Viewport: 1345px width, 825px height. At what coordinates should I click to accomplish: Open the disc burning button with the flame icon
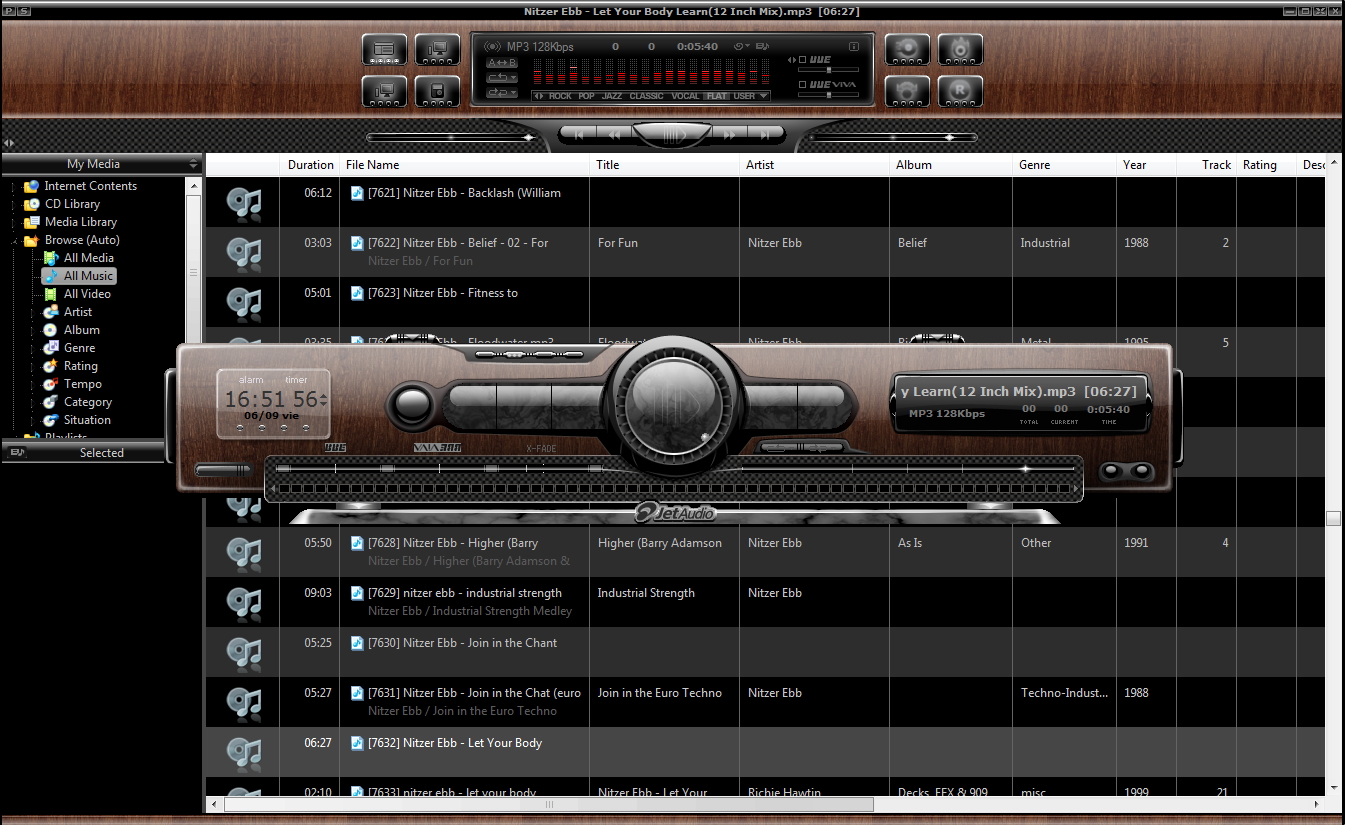pos(960,50)
